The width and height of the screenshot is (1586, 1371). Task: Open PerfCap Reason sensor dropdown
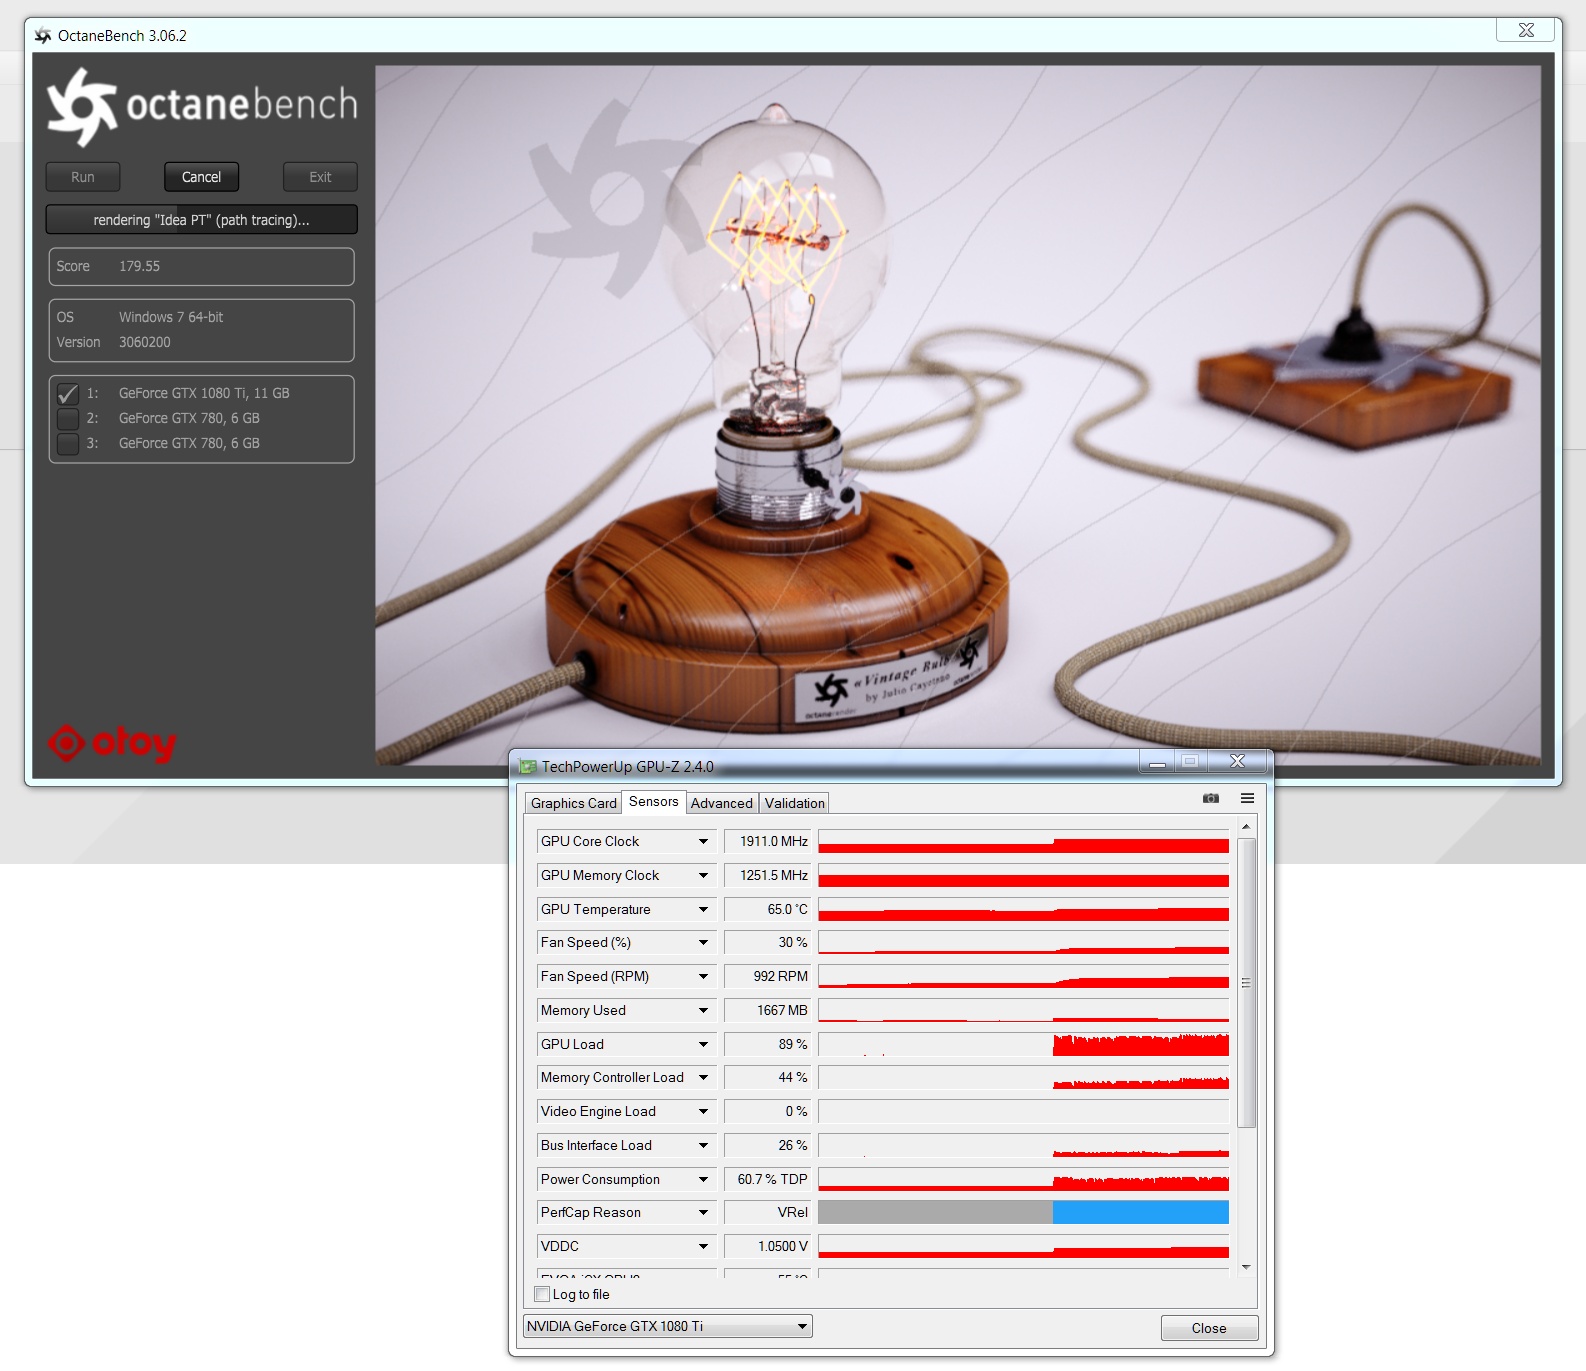704,1213
